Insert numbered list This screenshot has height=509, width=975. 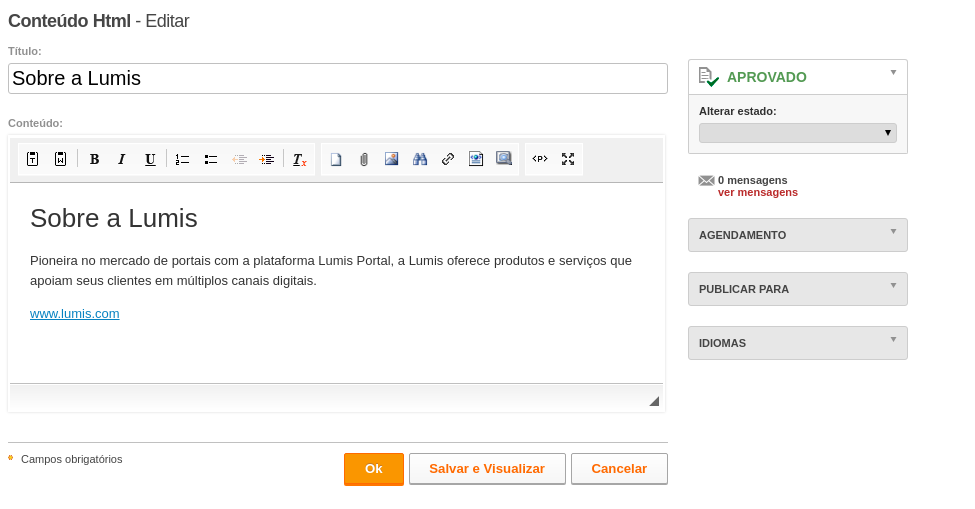tap(182, 159)
